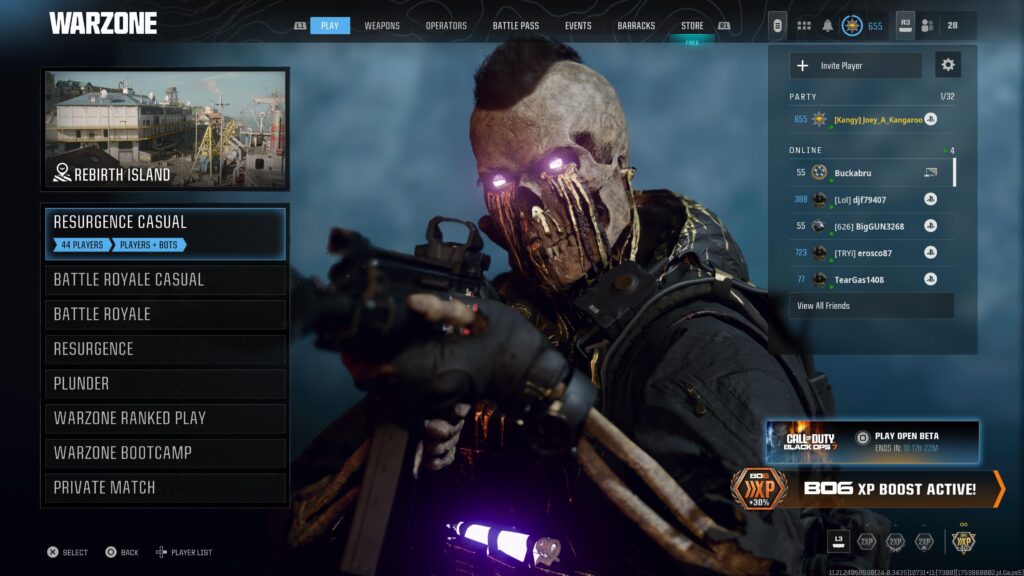Viewport: 1024px width, 576px height.
Task: Click the BO6 XP +30% hexagon badge
Action: click(x=758, y=488)
